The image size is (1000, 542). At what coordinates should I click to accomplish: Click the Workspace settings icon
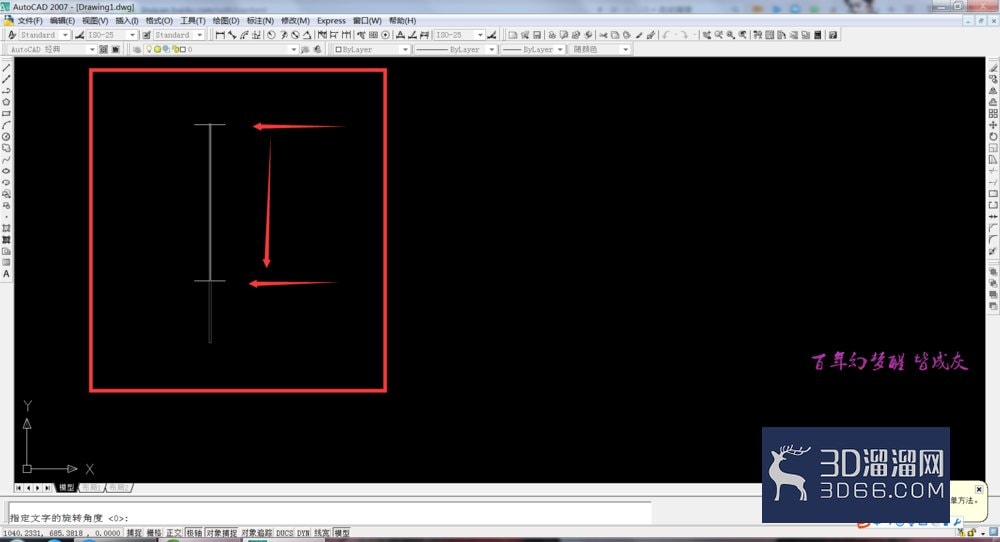[x=103, y=49]
